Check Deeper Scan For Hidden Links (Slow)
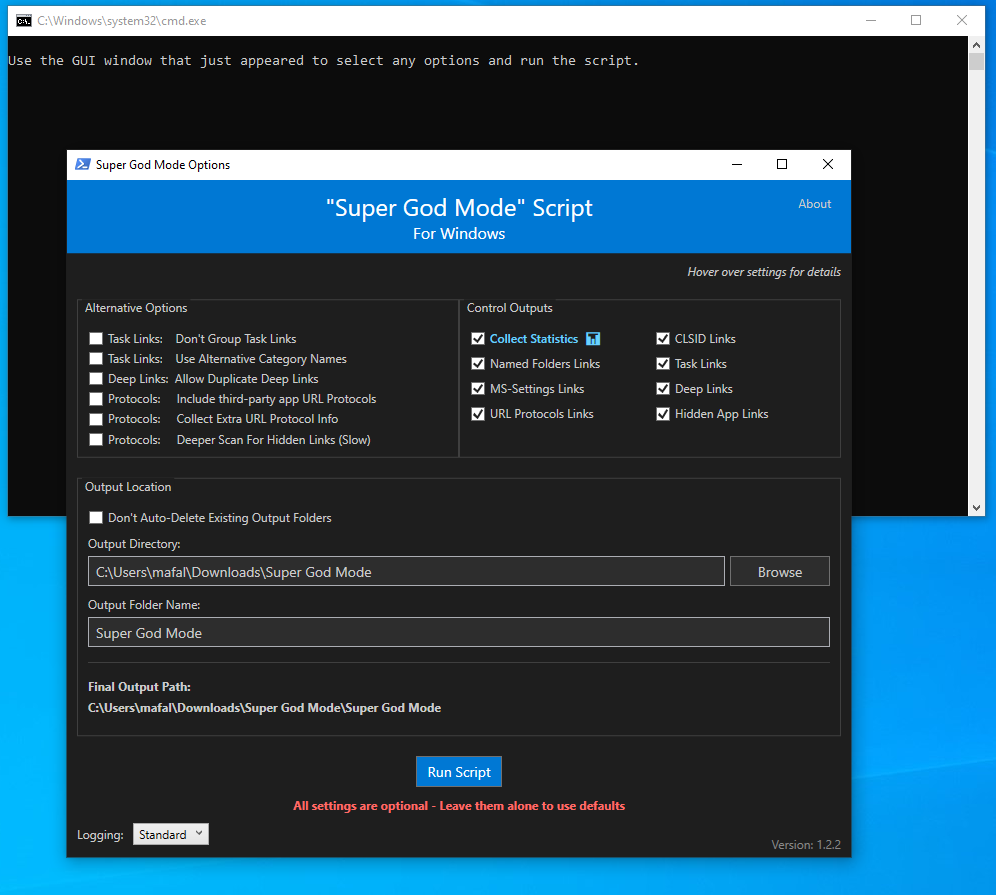996x895 pixels. pyautogui.click(x=96, y=440)
